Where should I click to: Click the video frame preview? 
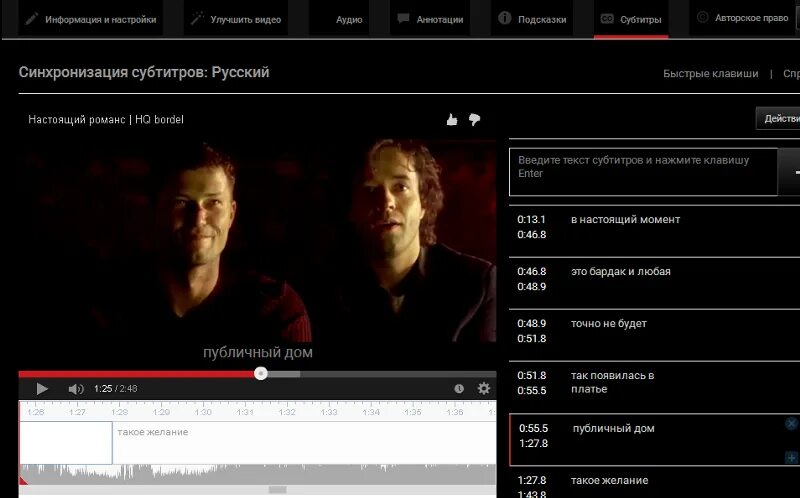[257, 241]
